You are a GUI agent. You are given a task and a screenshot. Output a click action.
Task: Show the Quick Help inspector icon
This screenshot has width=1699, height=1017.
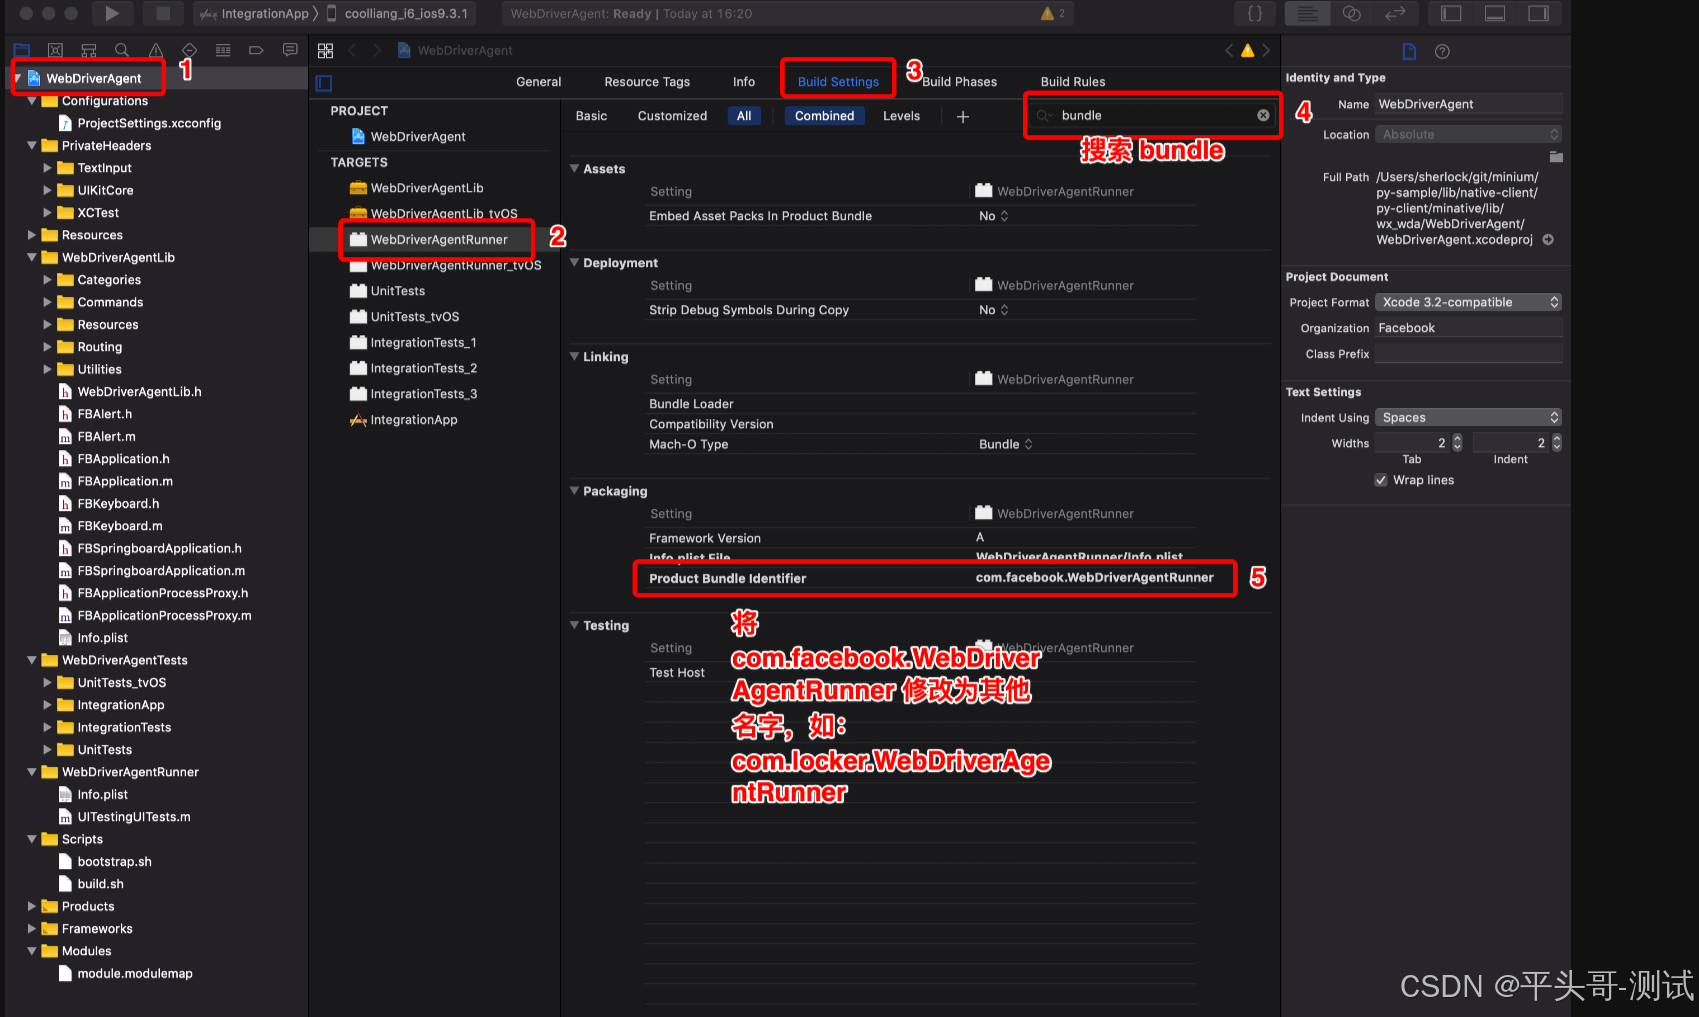1442,51
